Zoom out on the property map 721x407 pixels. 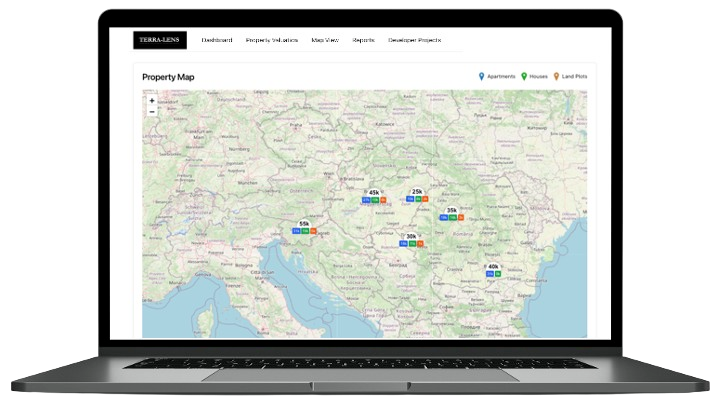pyautogui.click(x=152, y=112)
